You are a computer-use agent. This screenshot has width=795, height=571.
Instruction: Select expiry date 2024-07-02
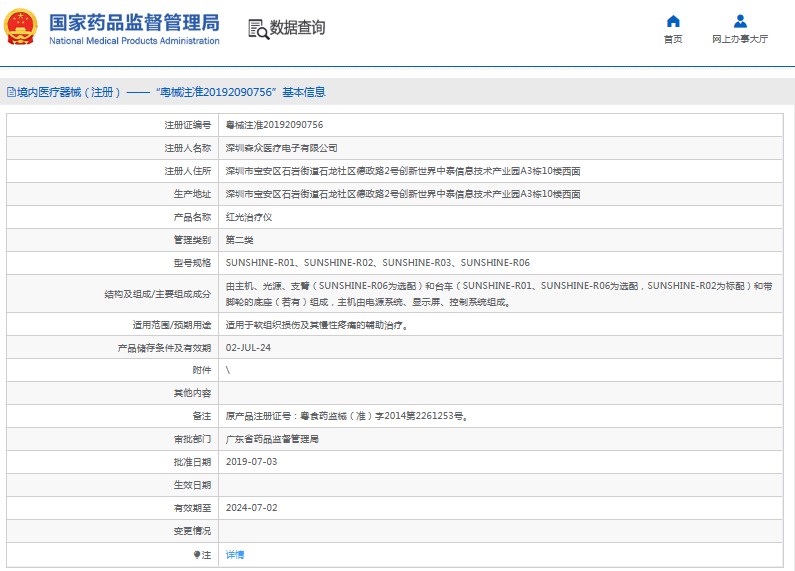251,508
